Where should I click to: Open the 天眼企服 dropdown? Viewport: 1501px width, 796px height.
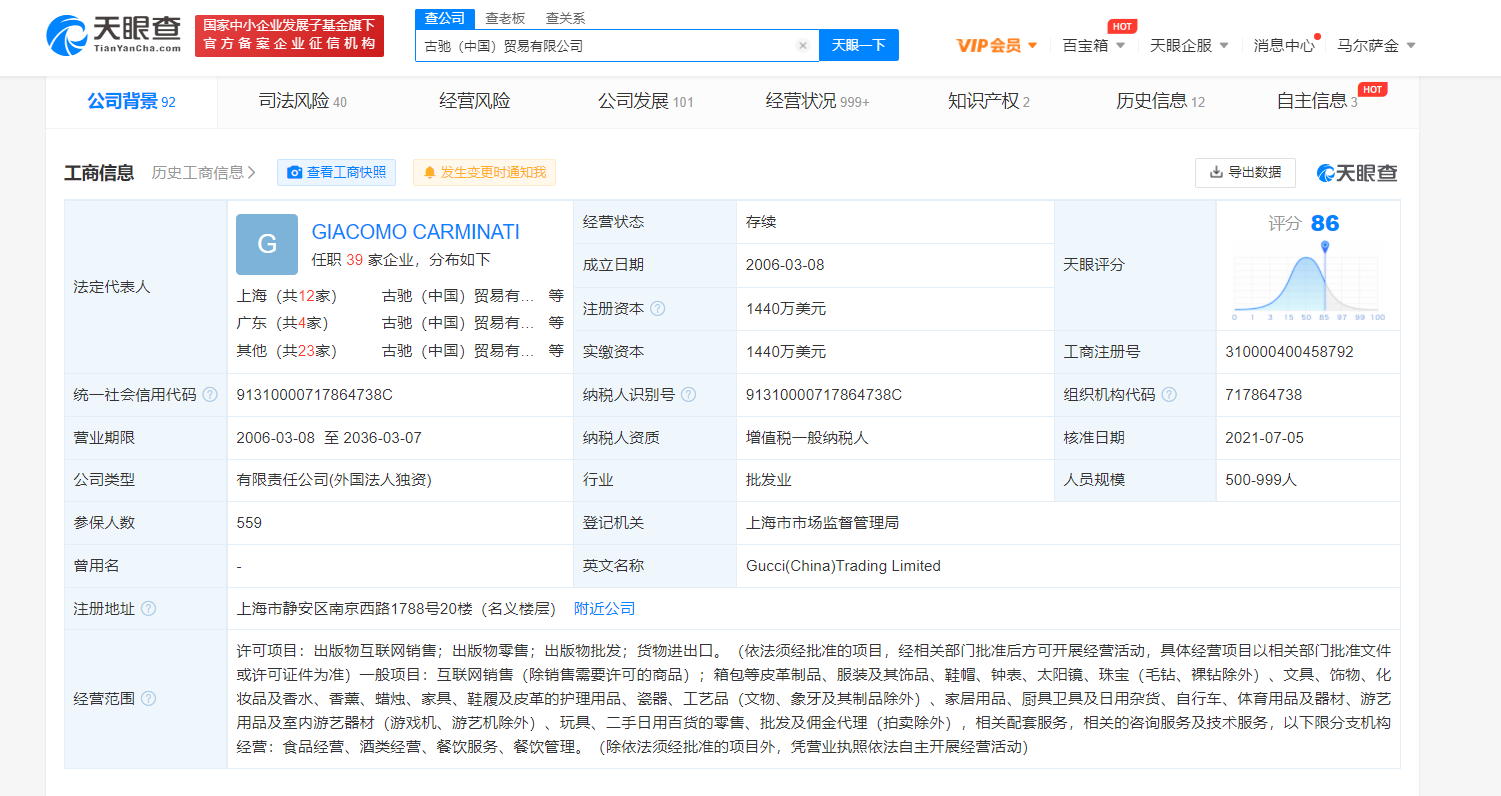(1189, 45)
